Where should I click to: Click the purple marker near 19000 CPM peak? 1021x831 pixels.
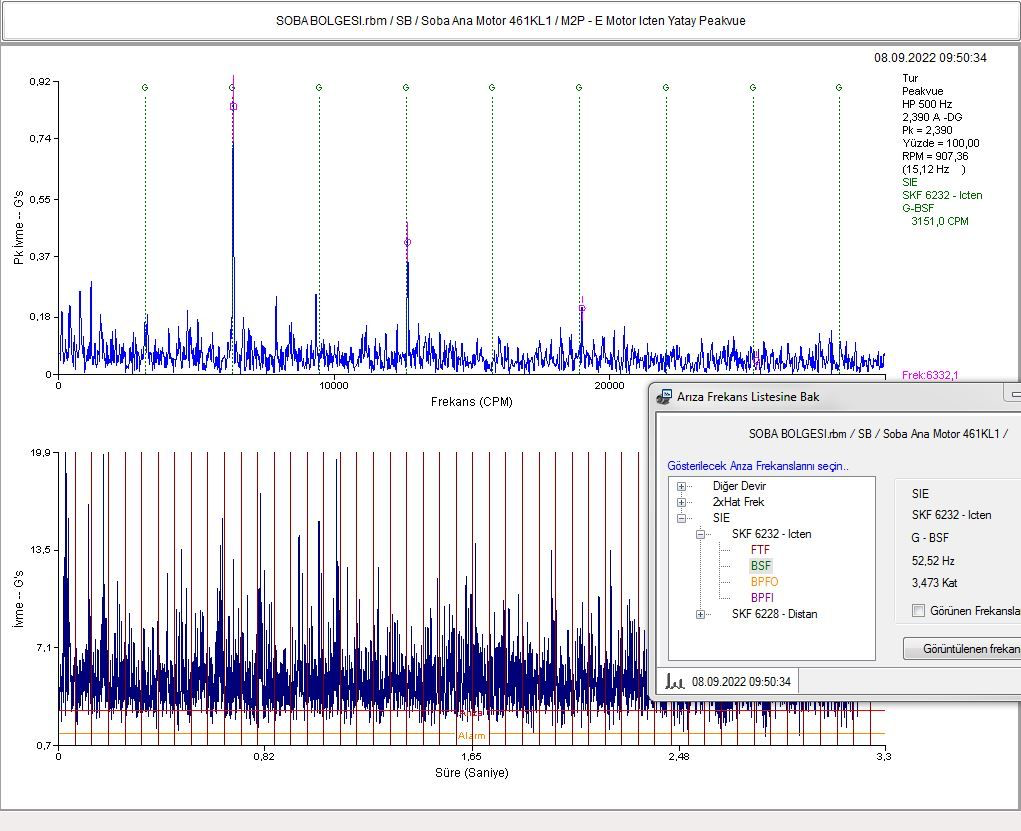click(x=582, y=308)
